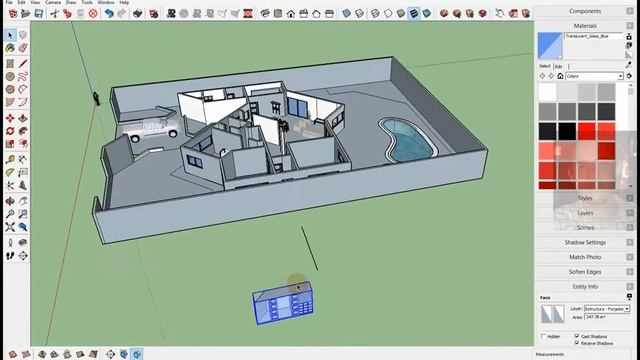Choose the Make Component tool
The image size is (640, 360).
pos(23,36)
